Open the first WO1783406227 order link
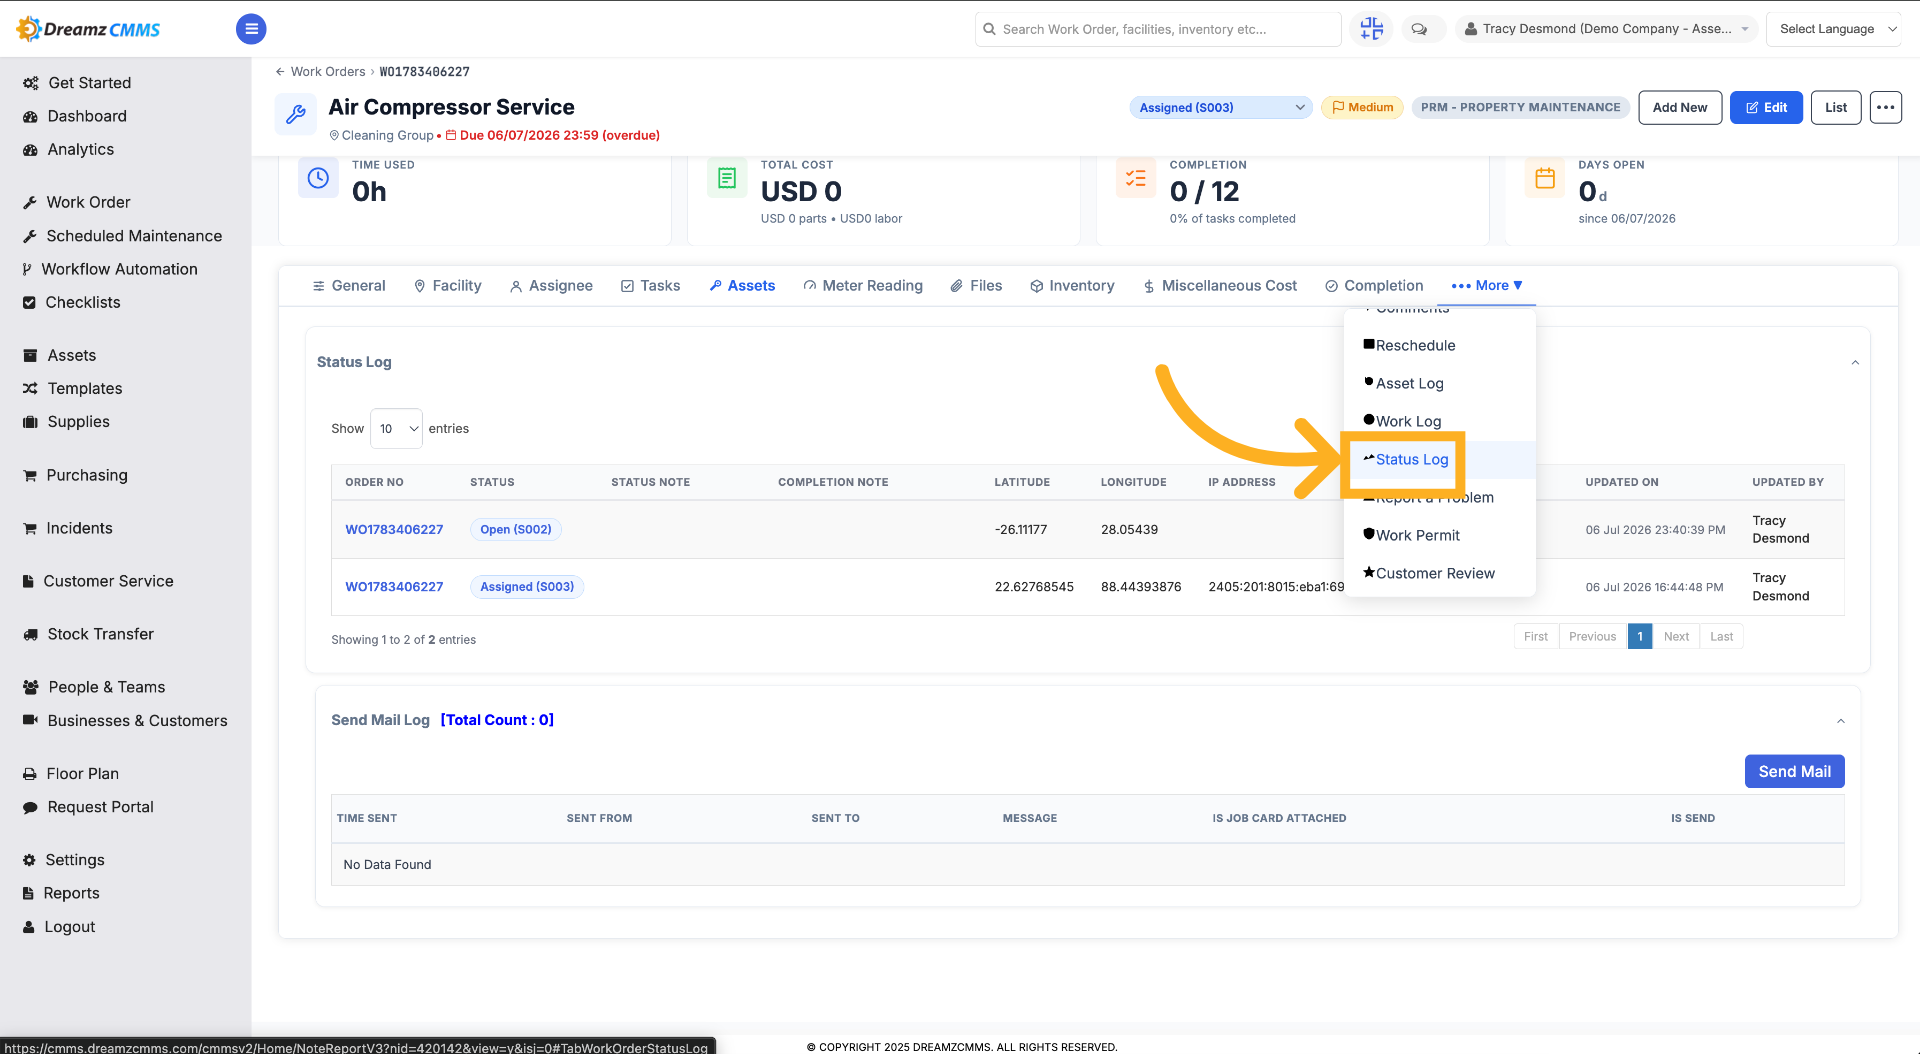The width and height of the screenshot is (1920, 1054). 394,529
